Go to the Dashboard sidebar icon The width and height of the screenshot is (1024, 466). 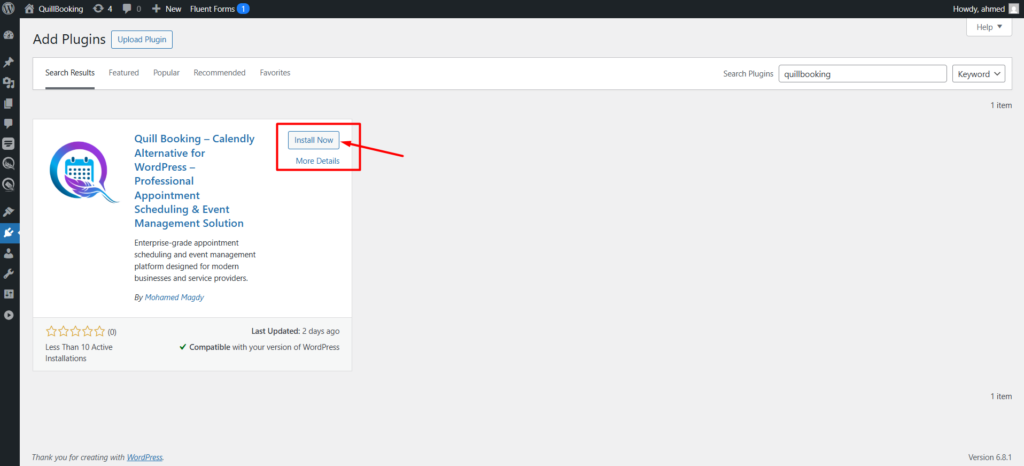(8, 35)
